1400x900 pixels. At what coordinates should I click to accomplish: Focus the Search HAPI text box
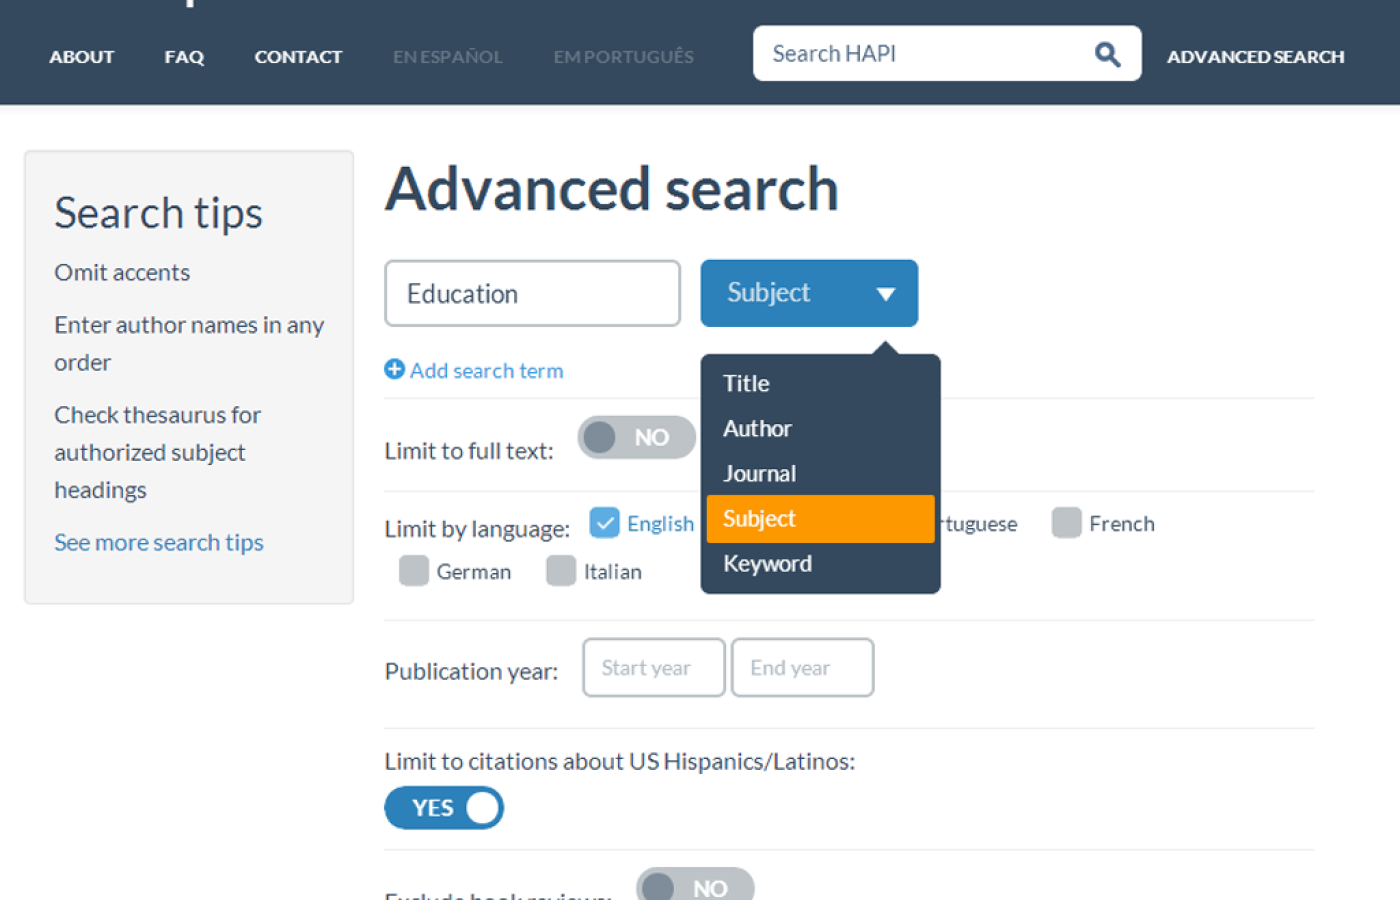point(920,54)
